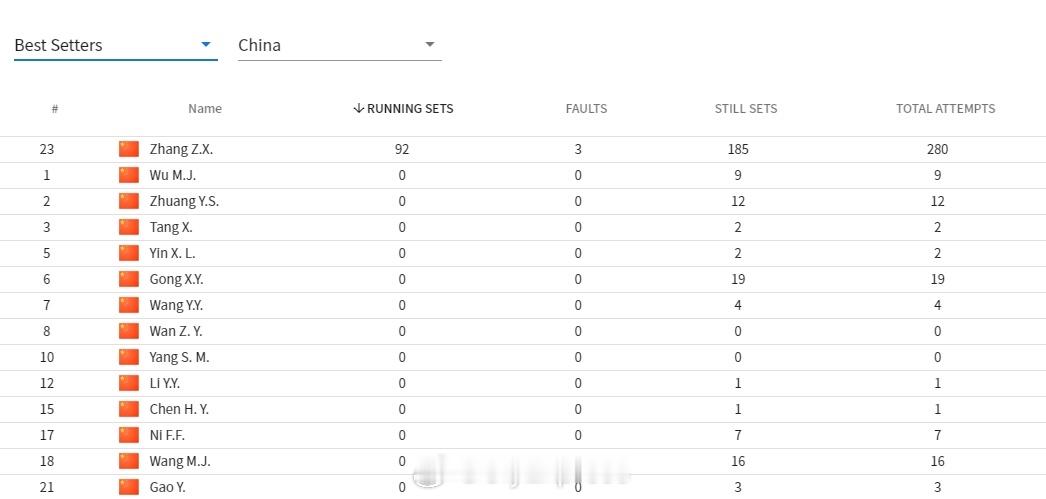This screenshot has width=1046, height=499.
Task: Open player Wang M.J. name link
Action: [180, 461]
